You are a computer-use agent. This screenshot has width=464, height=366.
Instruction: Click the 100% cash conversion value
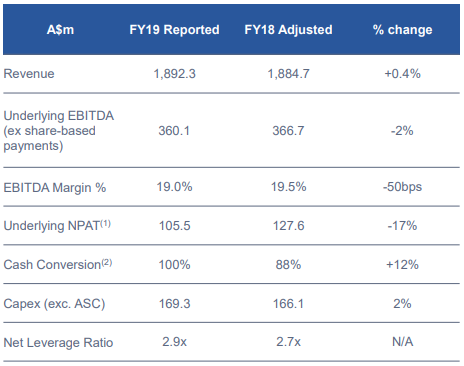tap(174, 265)
